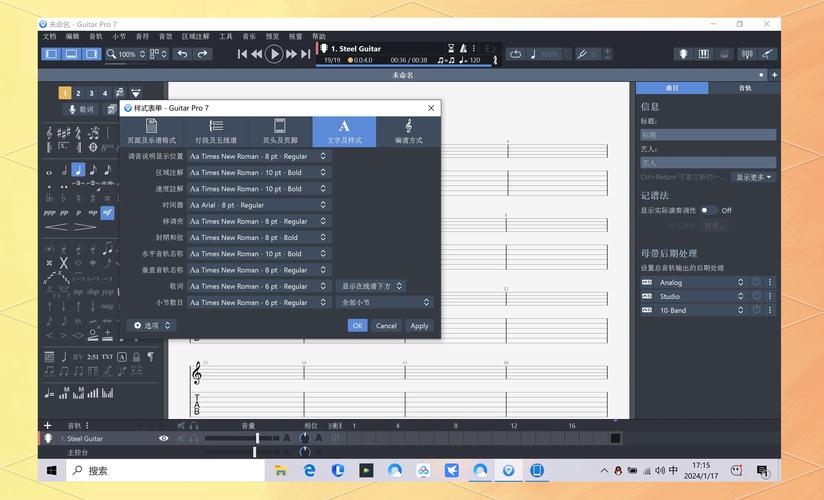824x500 pixels.
Task: Add a new track with plus button
Action: [x=48, y=425]
